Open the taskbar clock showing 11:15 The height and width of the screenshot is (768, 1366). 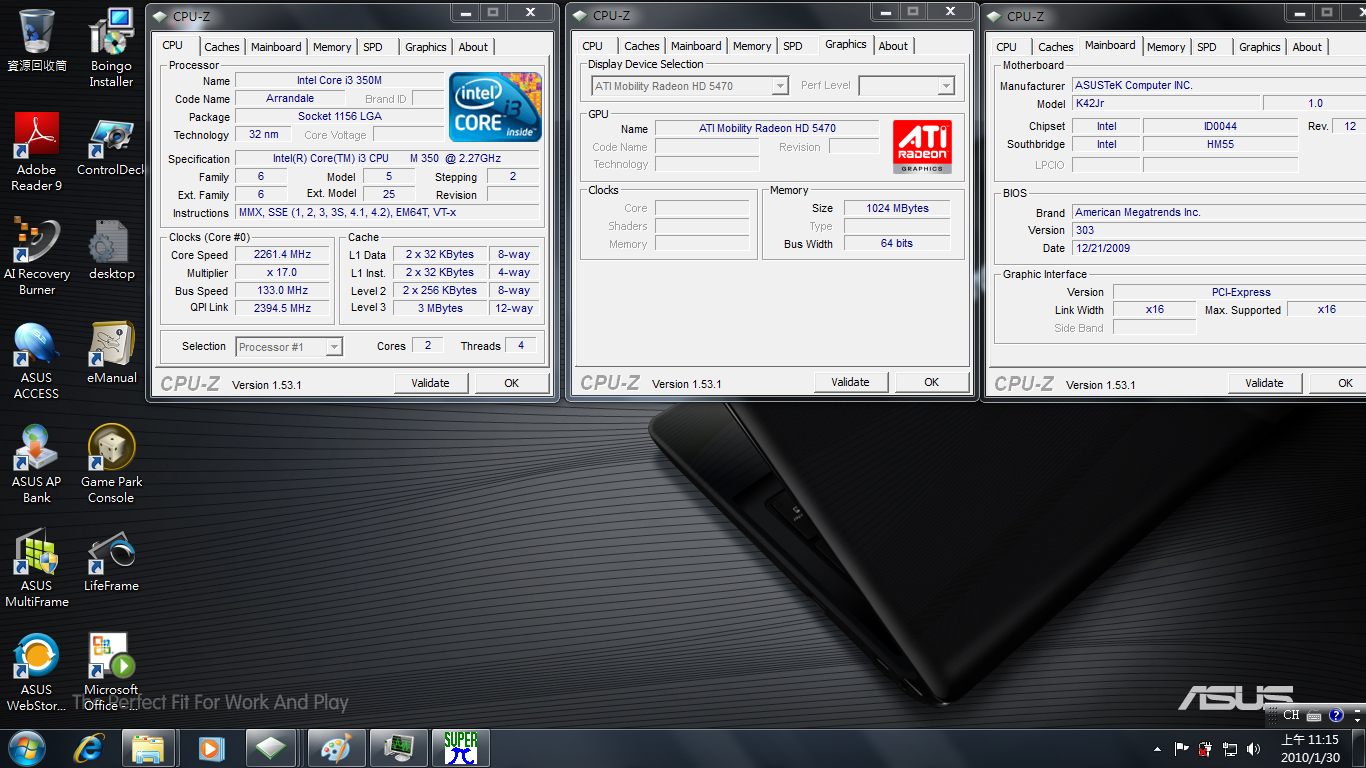pos(1309,748)
